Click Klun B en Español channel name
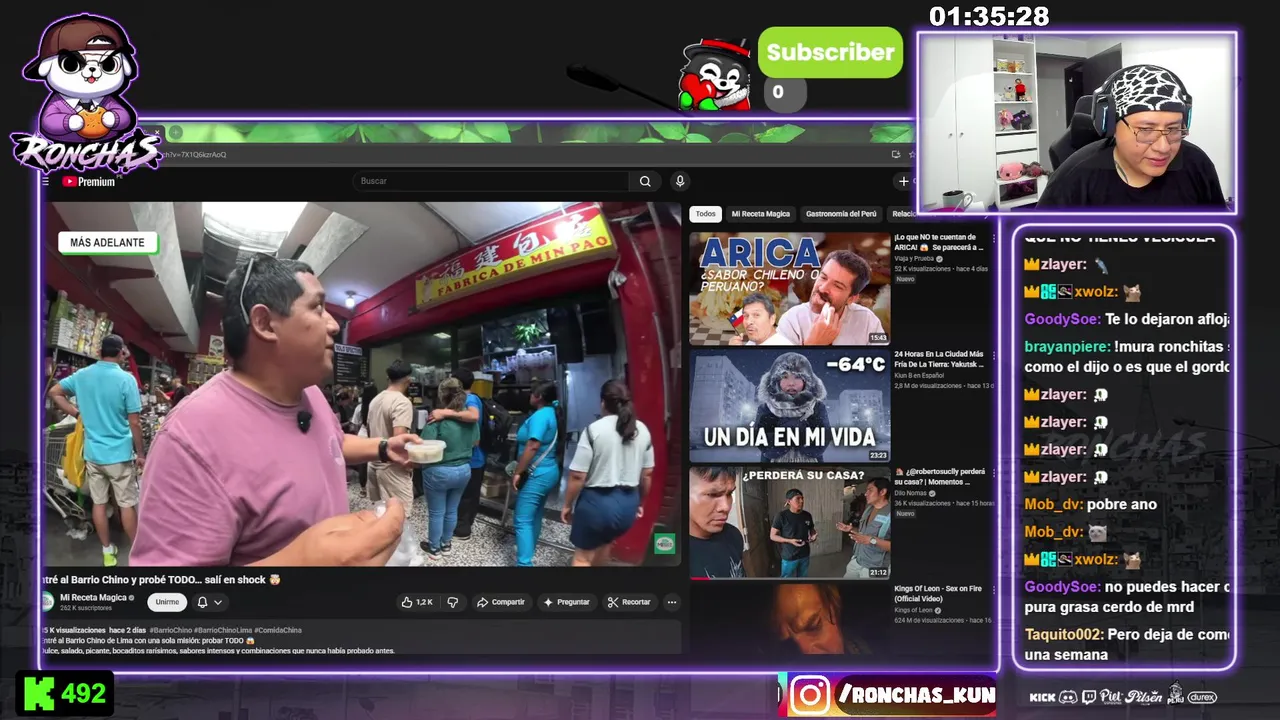This screenshot has height=720, width=1280. [x=919, y=376]
